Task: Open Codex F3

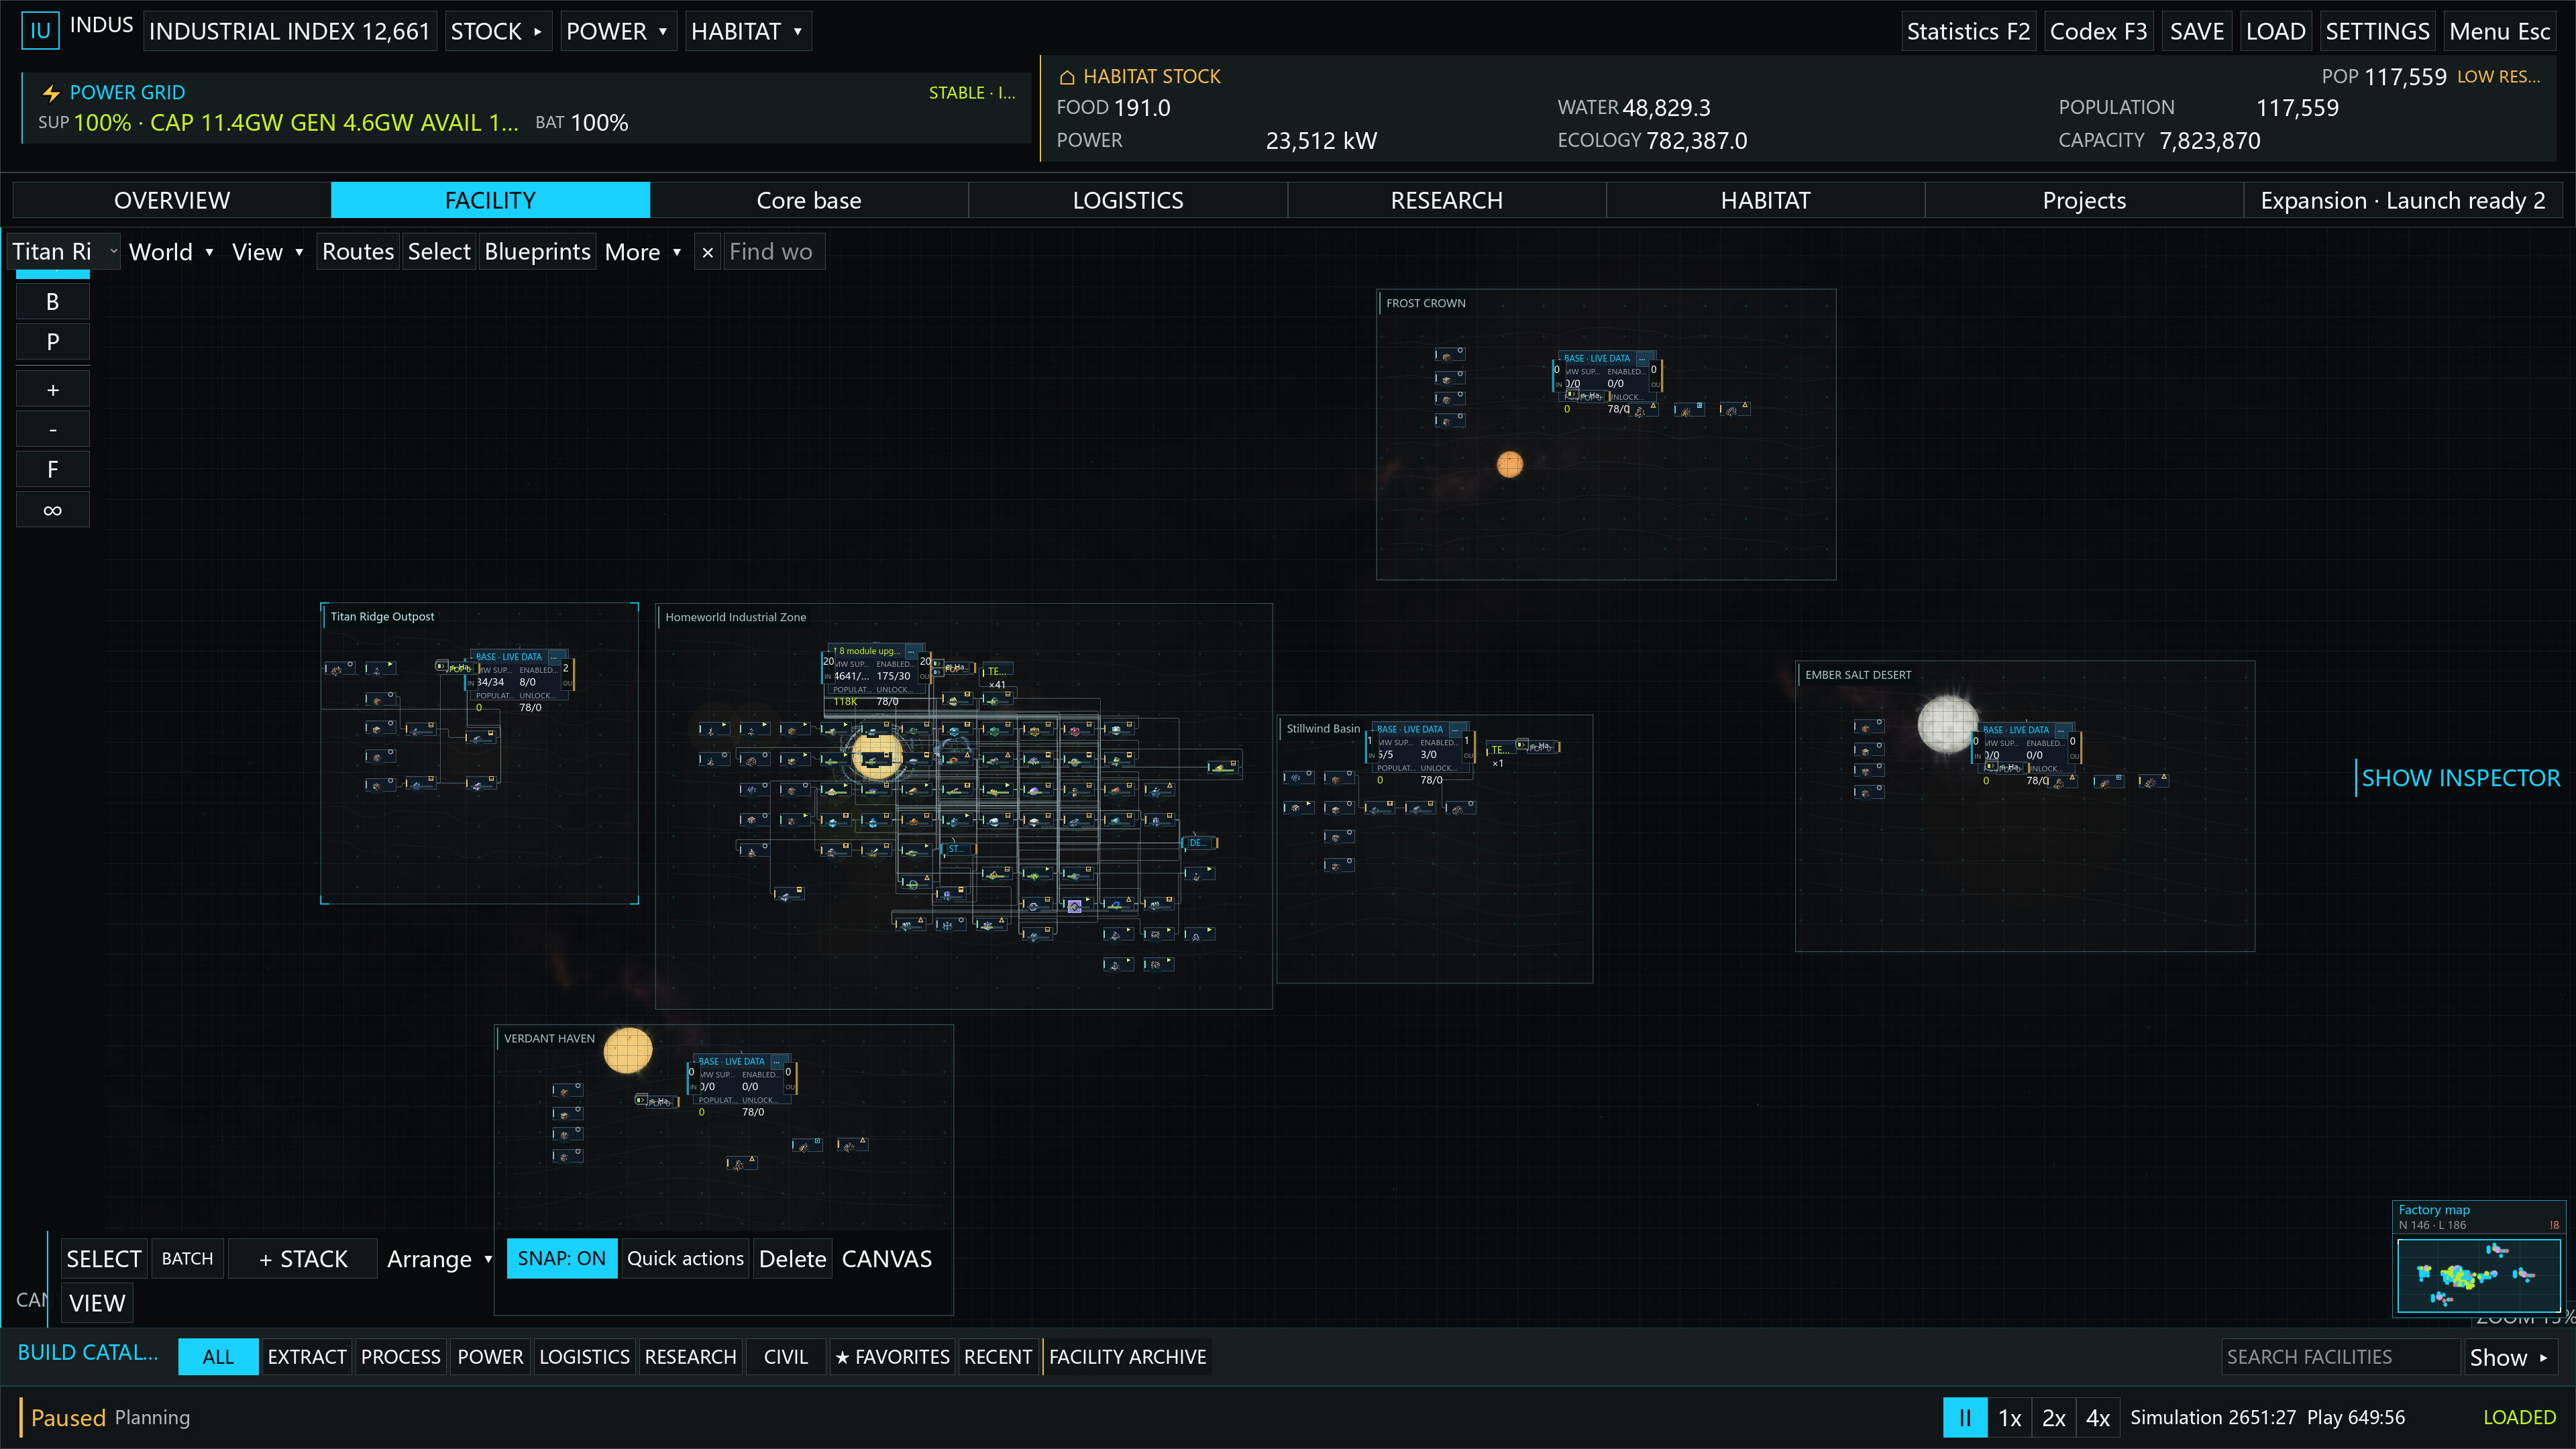Action: pos(2098,31)
